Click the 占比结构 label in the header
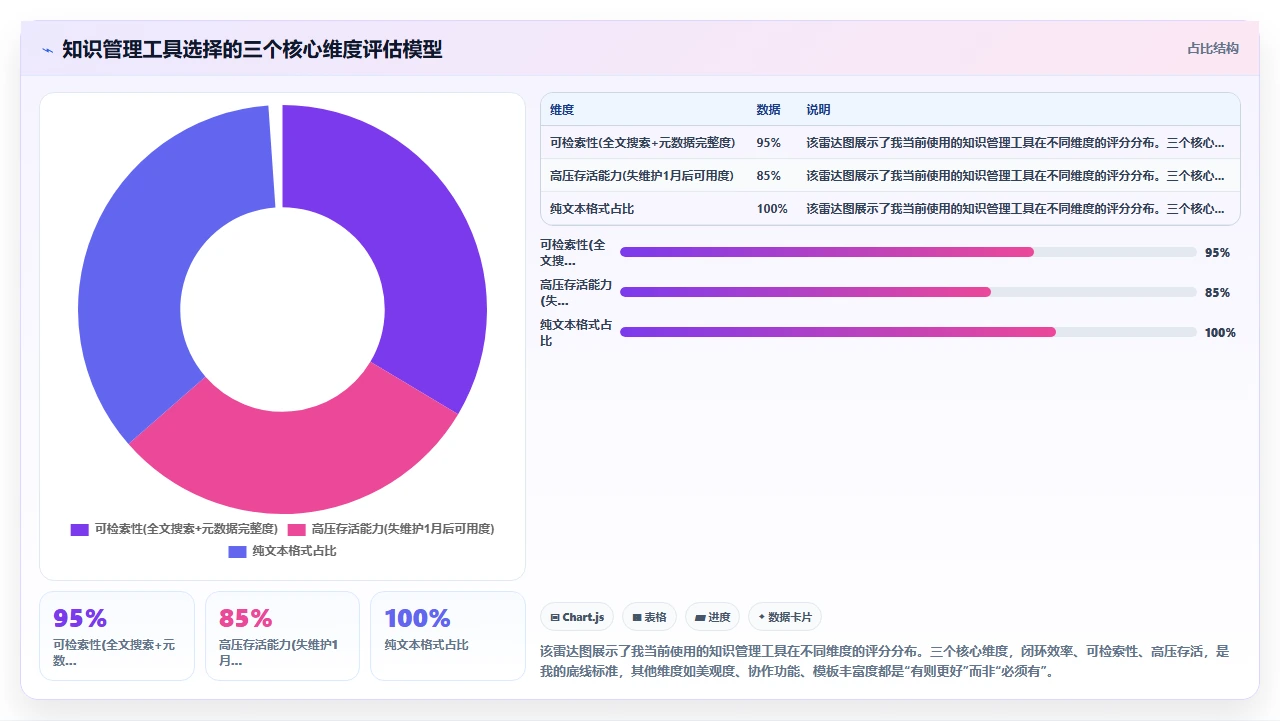This screenshot has height=721, width=1280. pyautogui.click(x=1213, y=48)
